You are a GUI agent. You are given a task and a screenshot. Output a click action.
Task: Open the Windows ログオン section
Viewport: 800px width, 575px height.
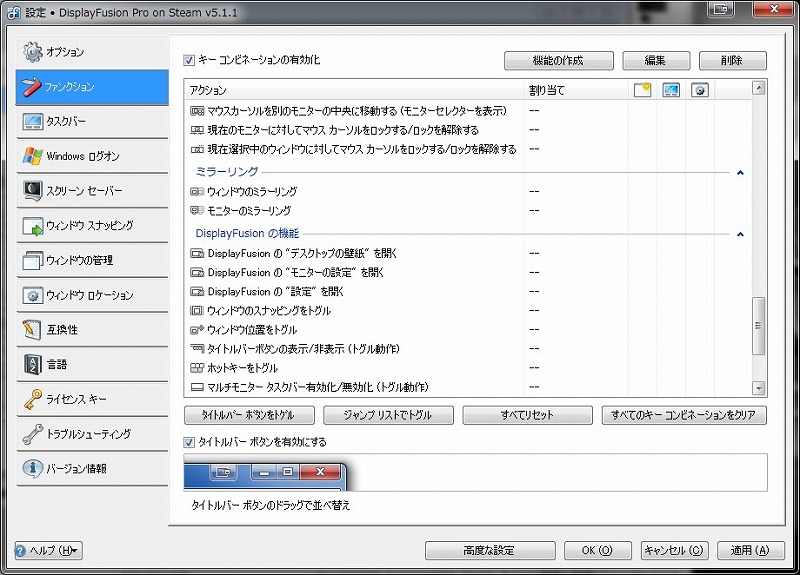coord(92,156)
